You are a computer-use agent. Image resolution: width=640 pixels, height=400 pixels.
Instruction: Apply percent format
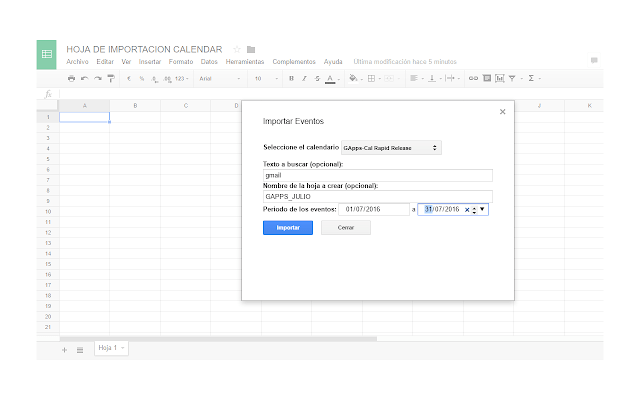click(142, 78)
